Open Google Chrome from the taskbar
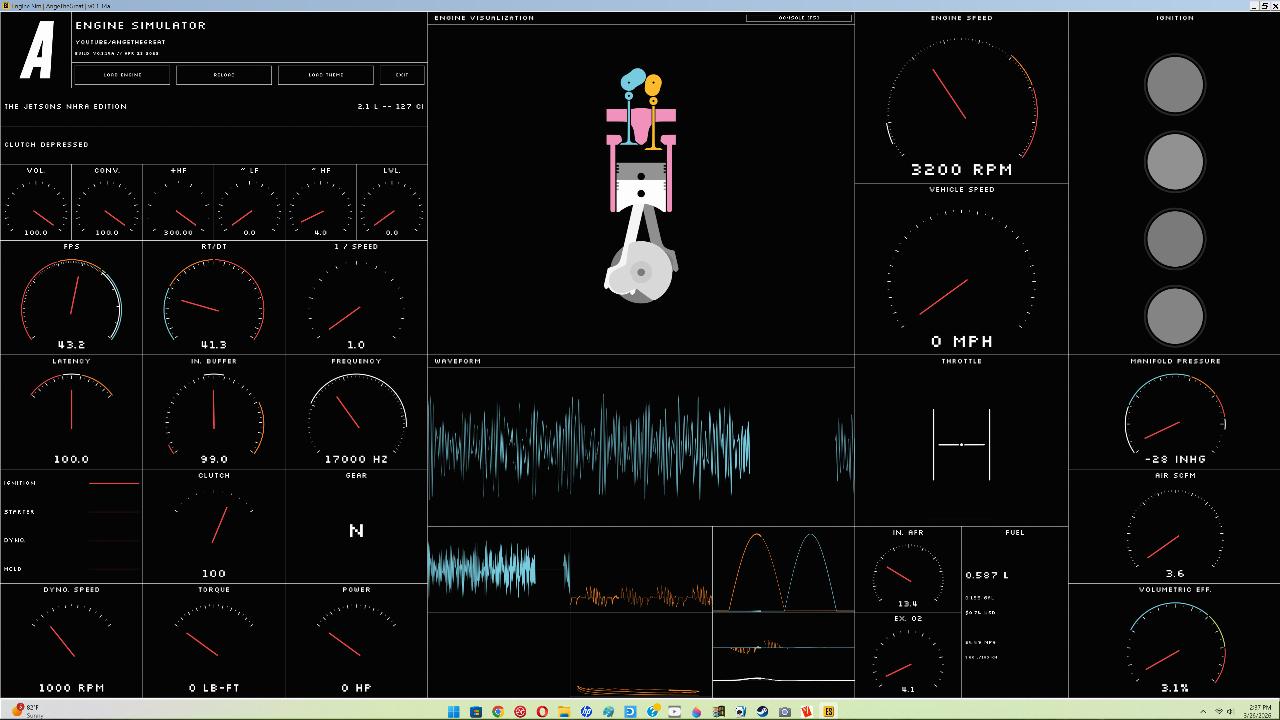1280x720 pixels. [x=498, y=712]
